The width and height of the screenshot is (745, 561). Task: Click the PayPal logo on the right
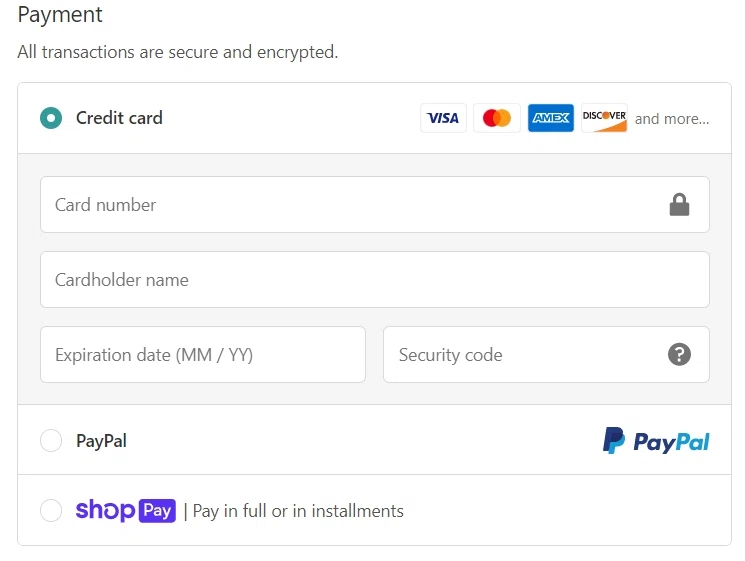click(x=656, y=441)
